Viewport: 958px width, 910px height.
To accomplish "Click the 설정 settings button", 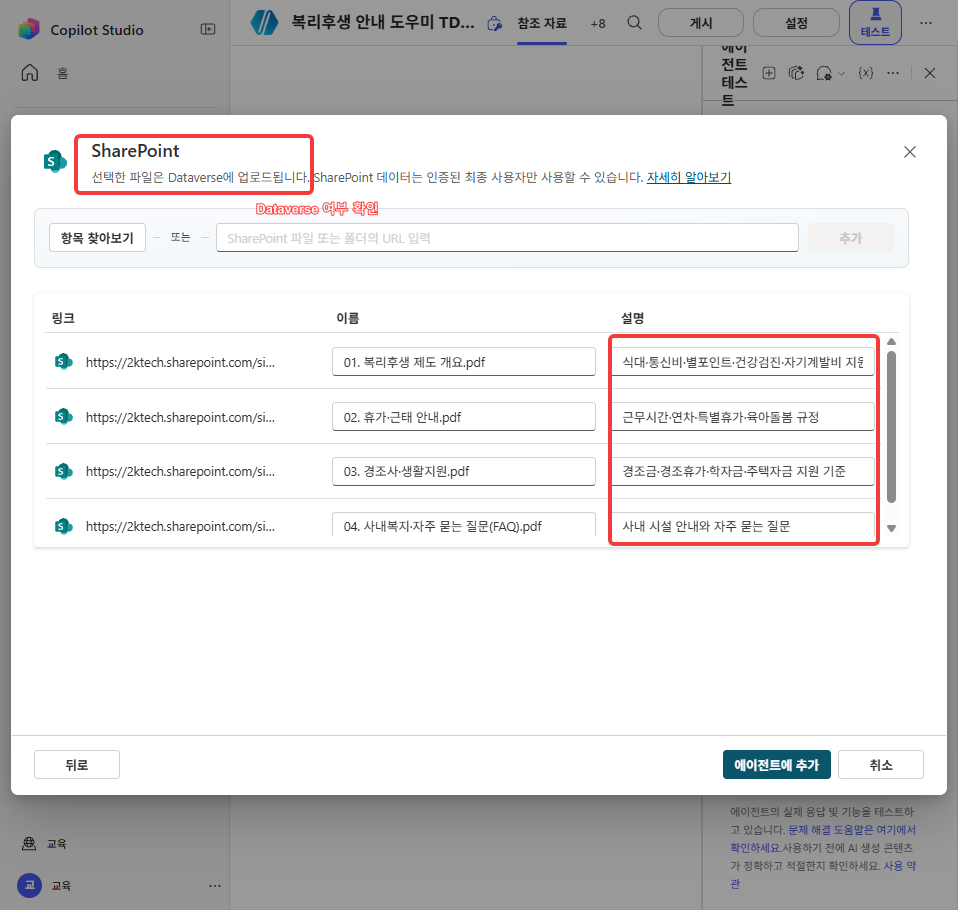I will [x=796, y=23].
